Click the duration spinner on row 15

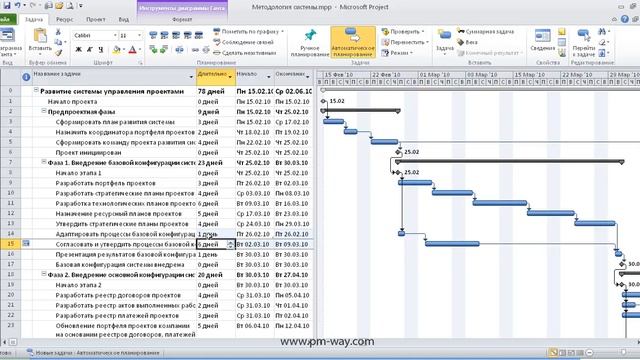click(230, 244)
